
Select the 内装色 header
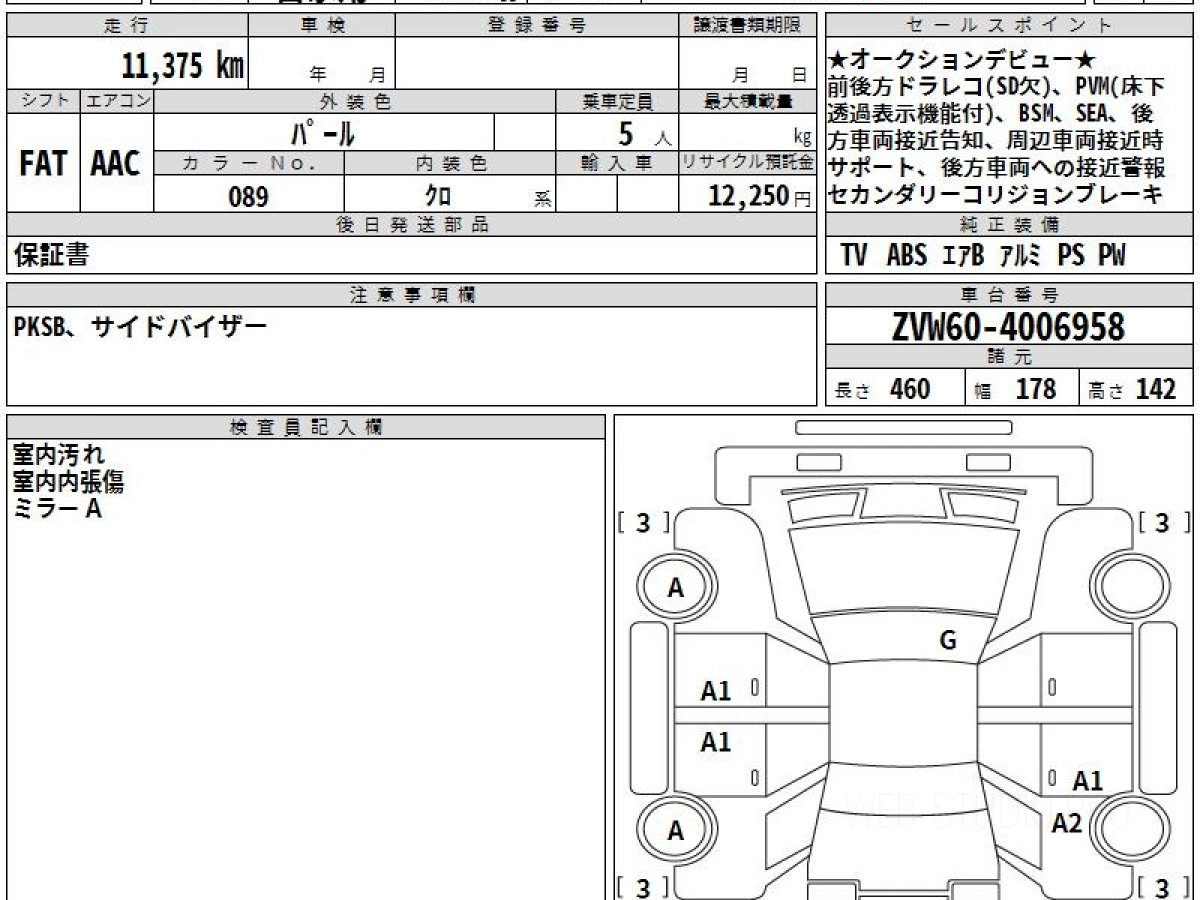450,163
